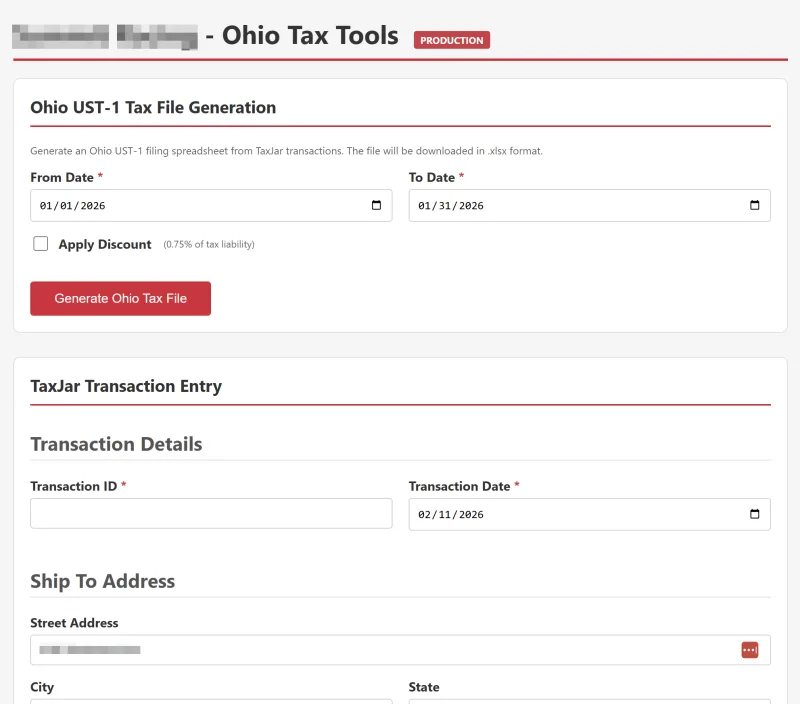Viewport: 800px width, 704px height.
Task: Enable the Apply Discount checkbox
Action: [40, 243]
